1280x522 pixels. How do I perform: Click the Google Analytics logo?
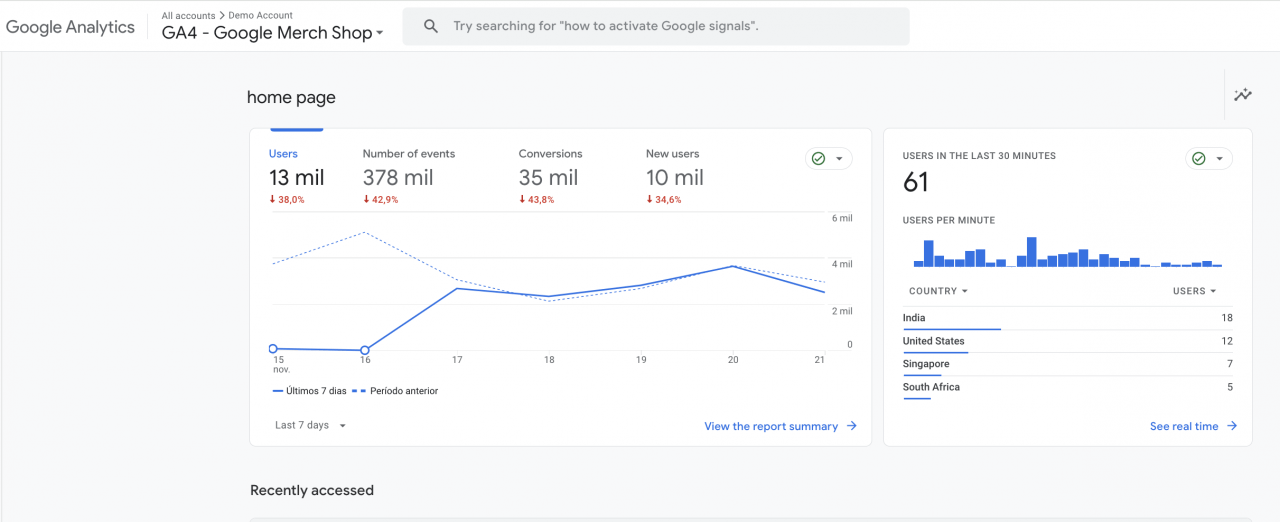pyautogui.click(x=70, y=27)
